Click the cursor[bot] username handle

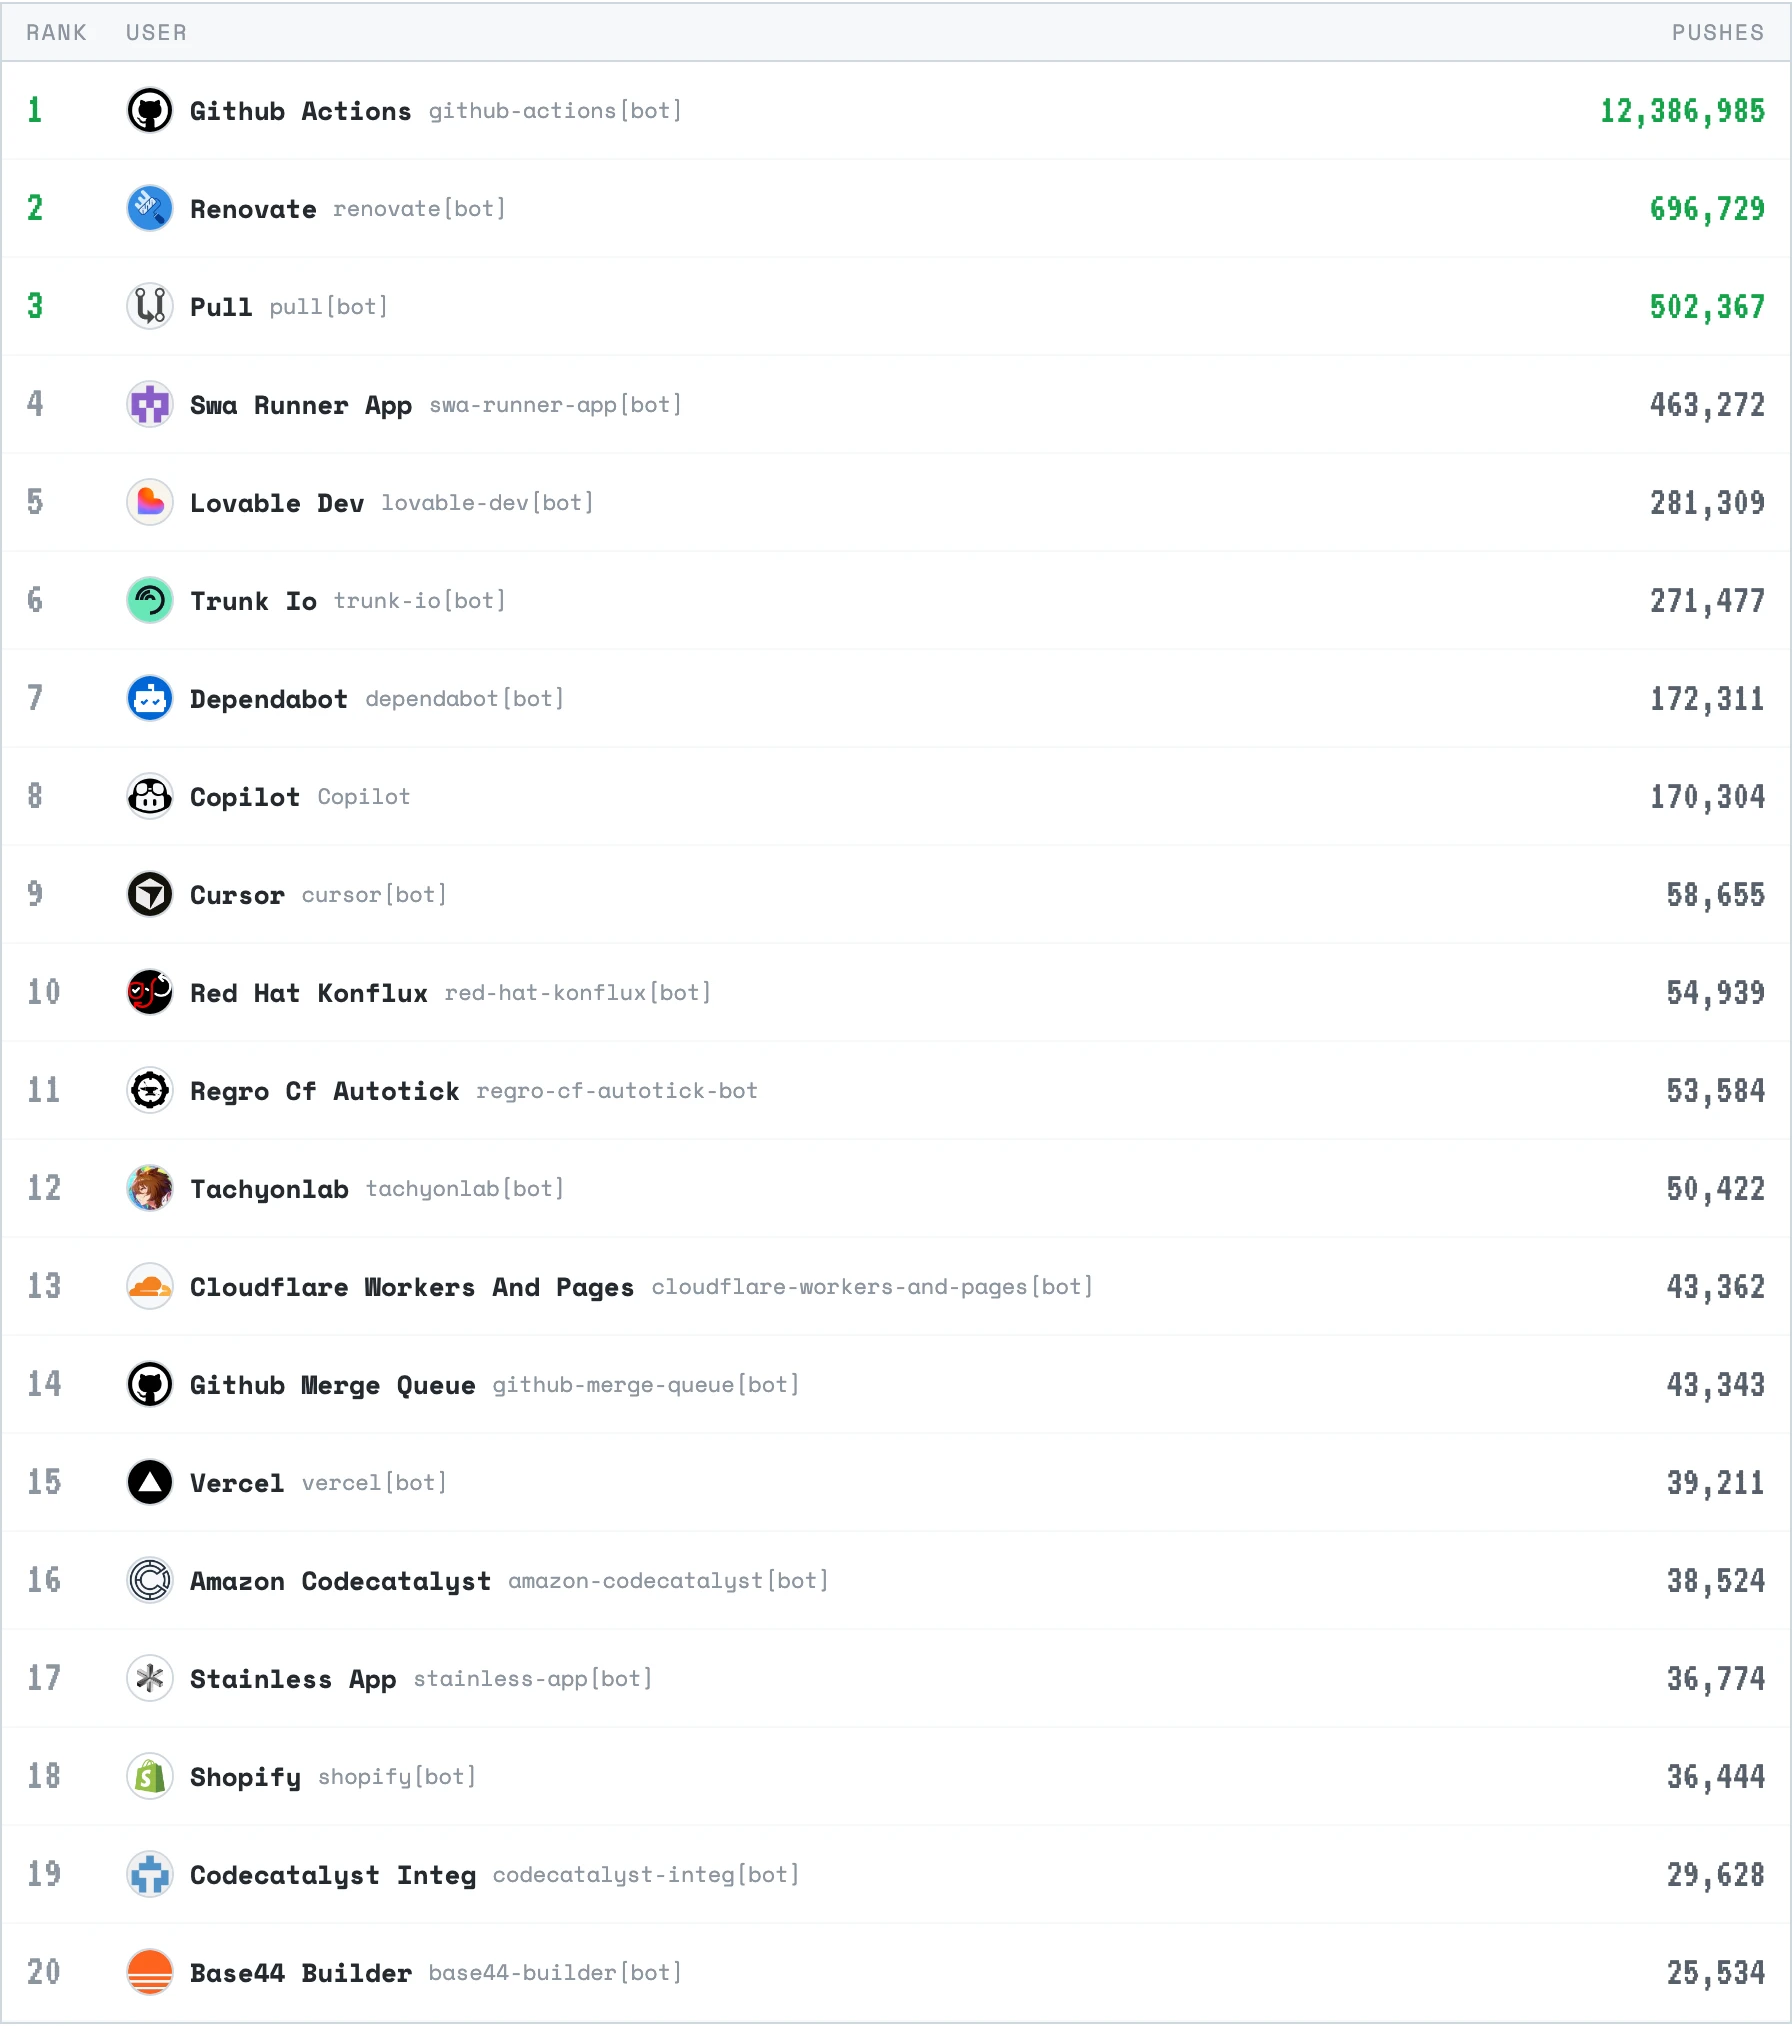374,894
